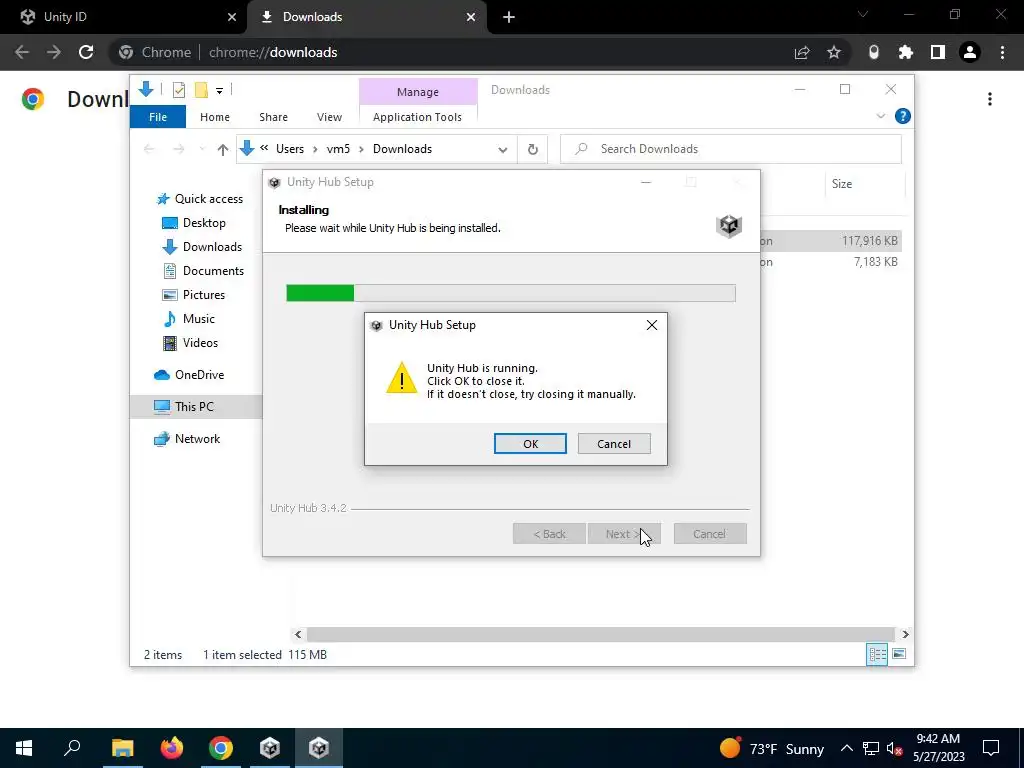
Task: Click Cancel in the Unity Hub running dialog
Action: (x=614, y=443)
